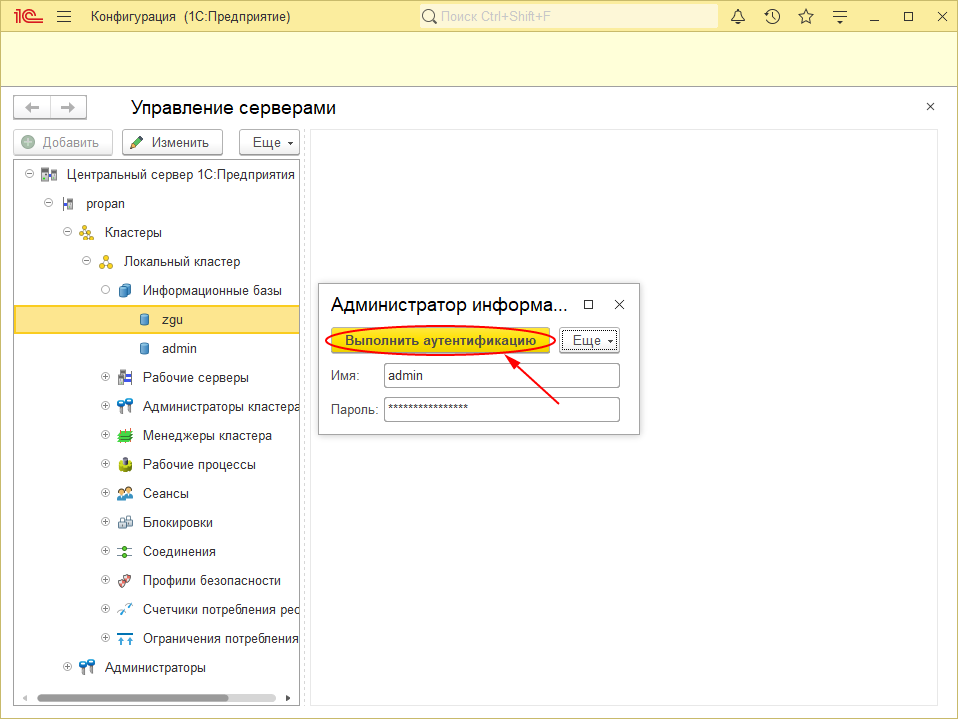Expand the Администраторы кластера node

(105, 406)
